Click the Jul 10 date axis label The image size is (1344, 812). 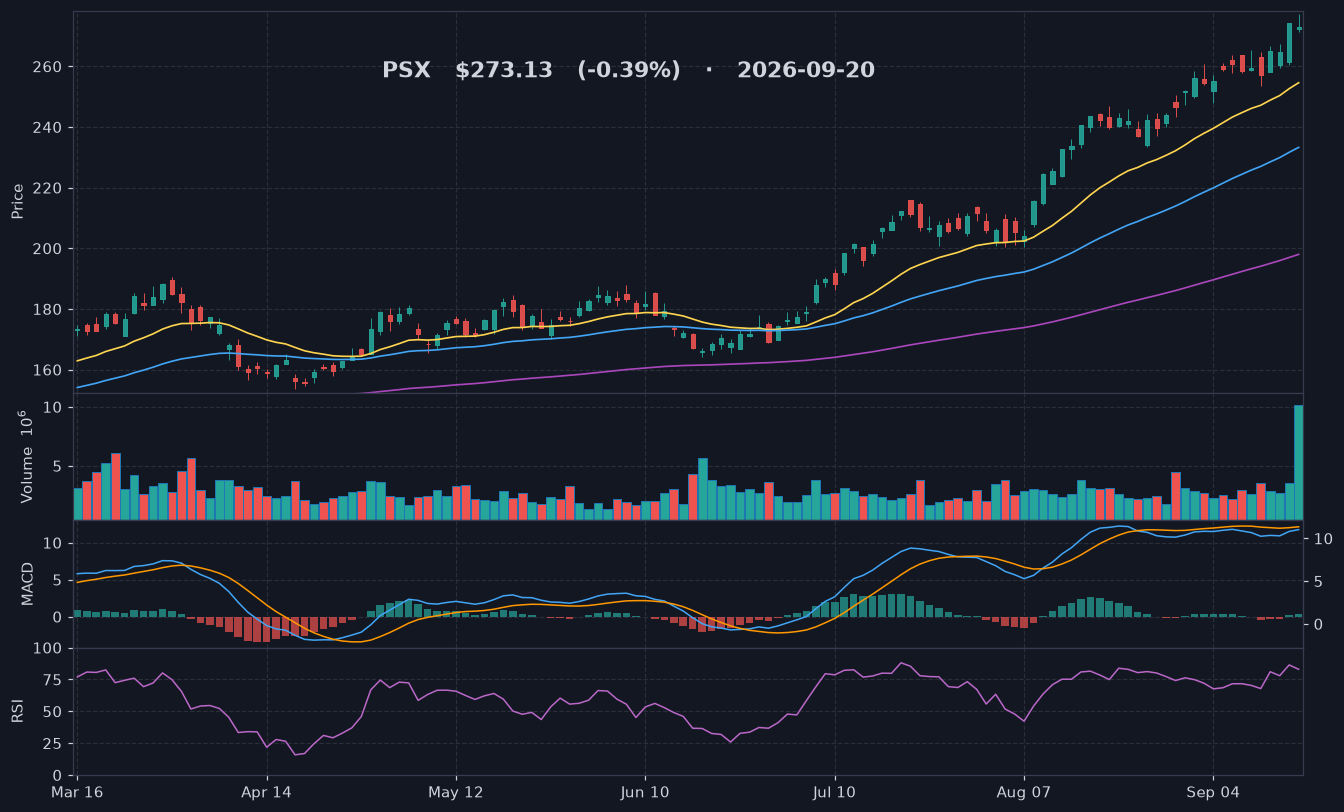834,792
